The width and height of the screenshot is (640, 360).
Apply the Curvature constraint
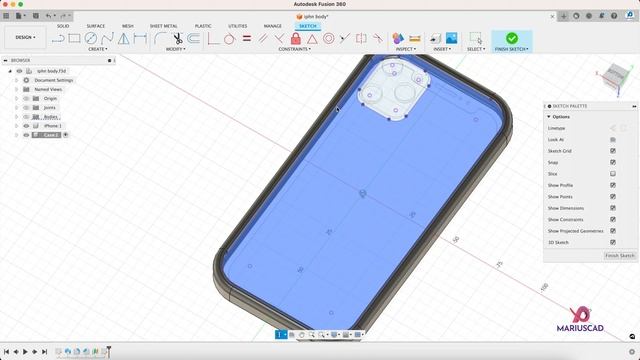[x=378, y=39]
